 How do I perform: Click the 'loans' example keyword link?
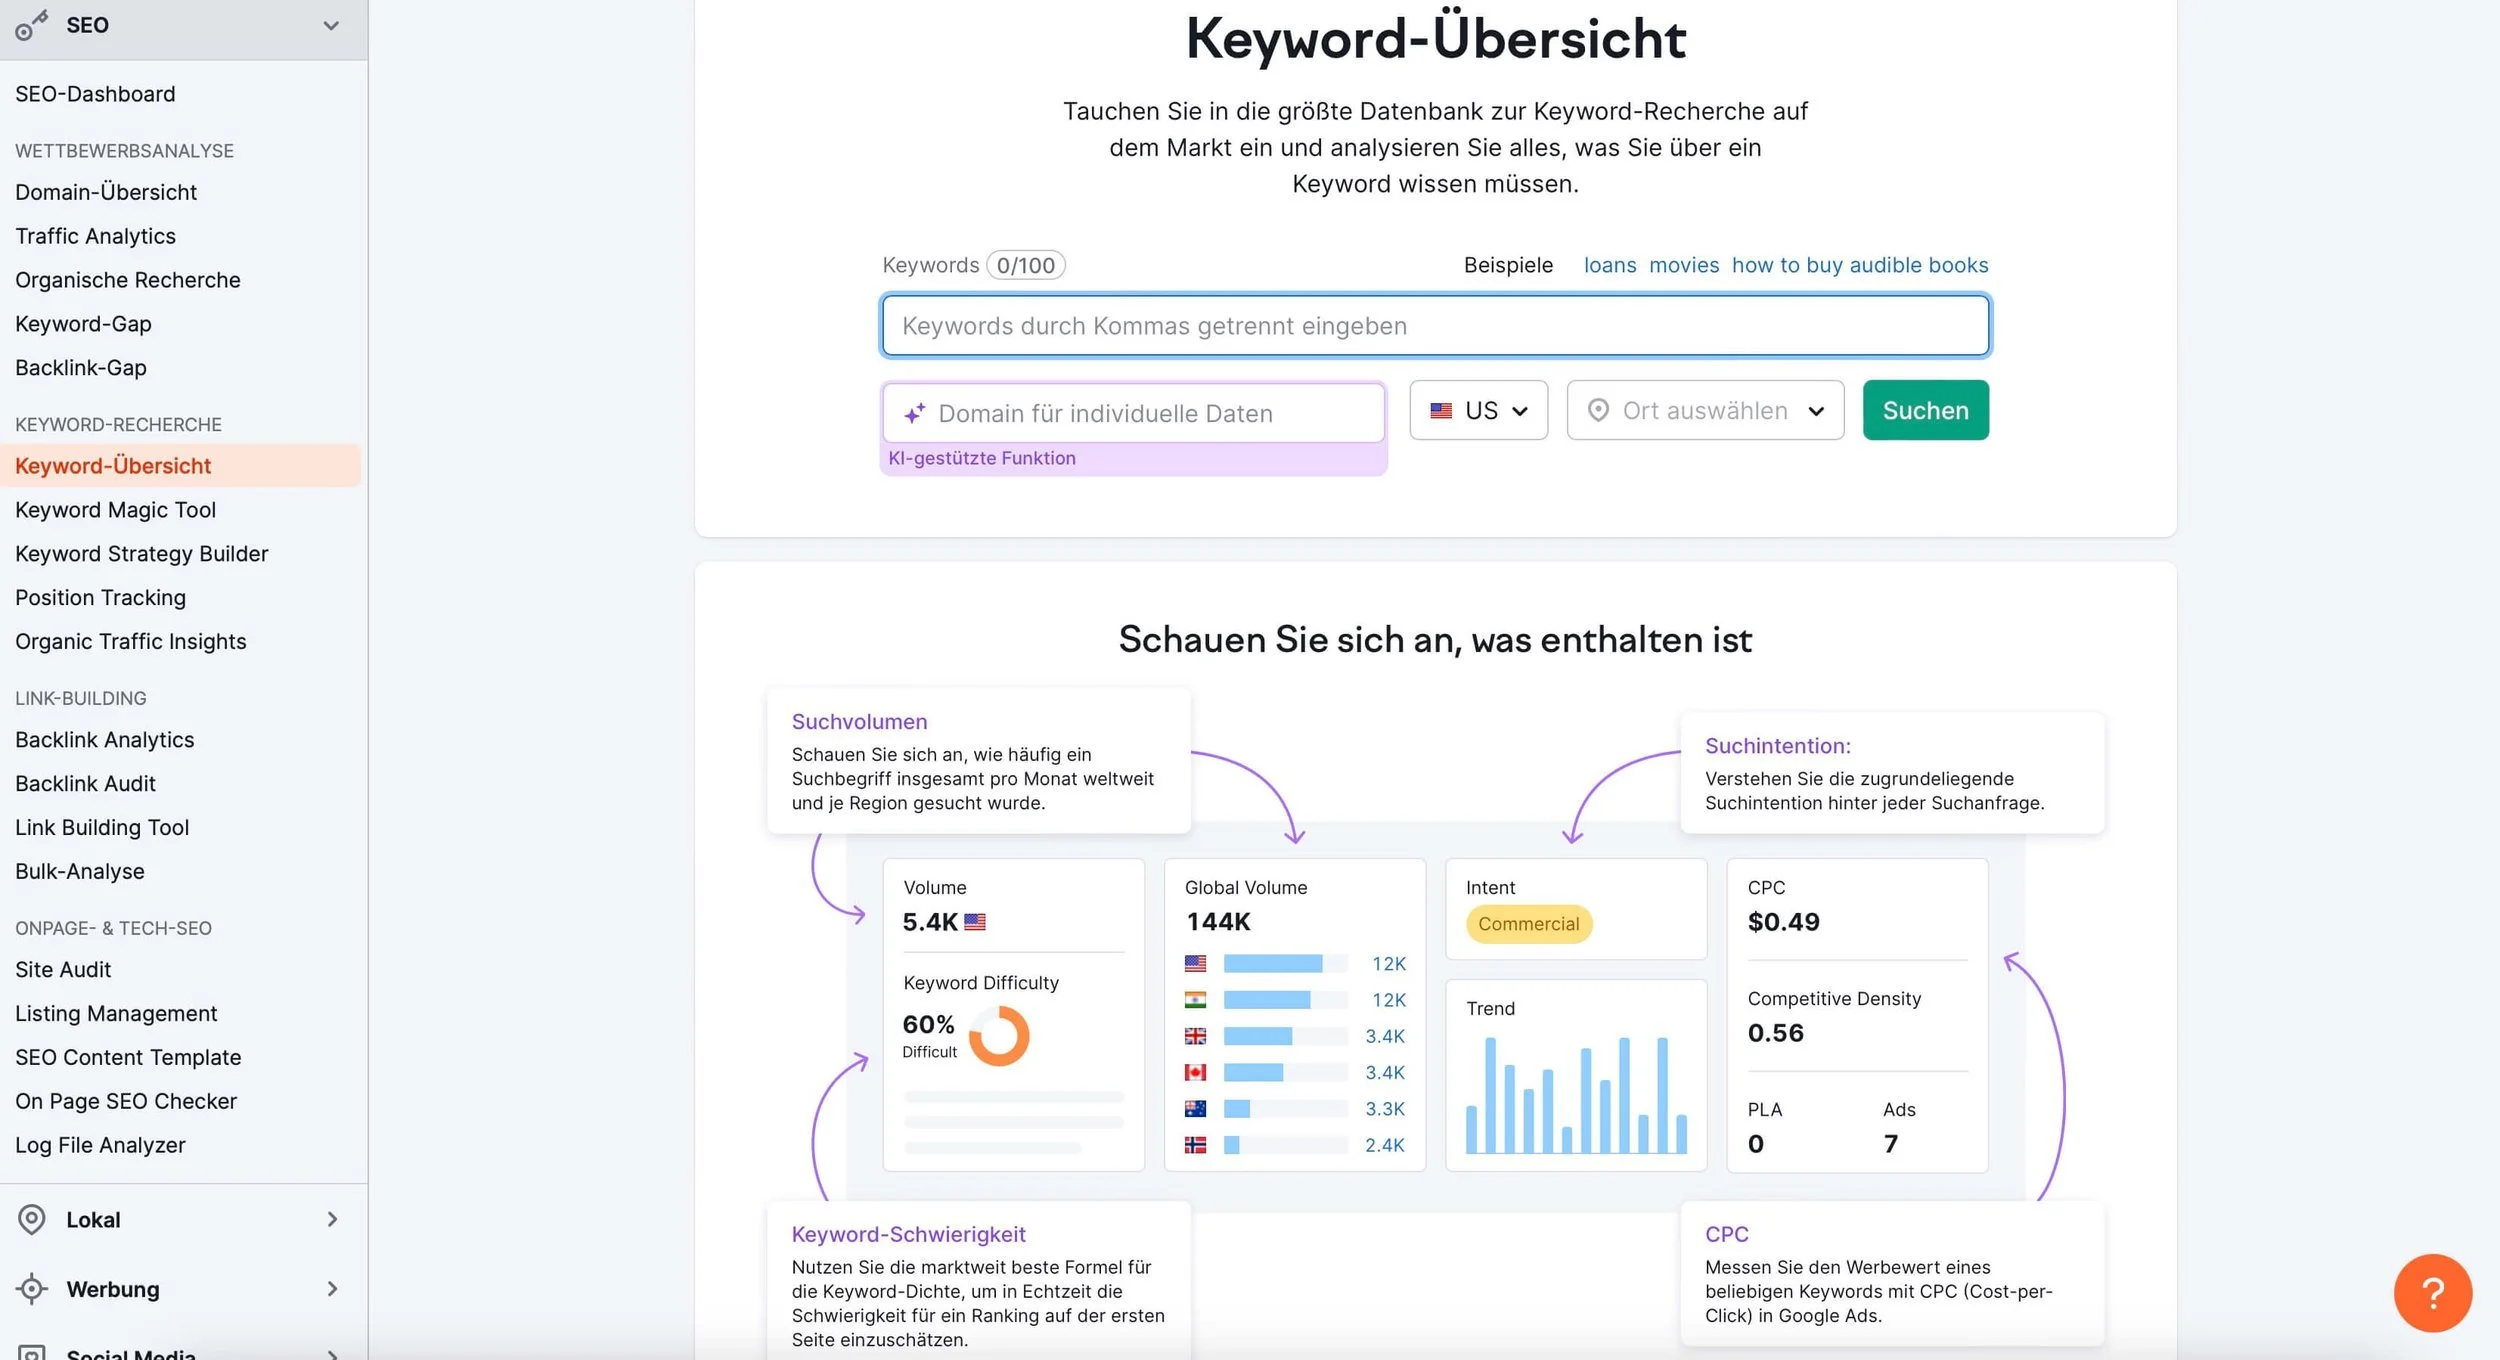[1609, 265]
